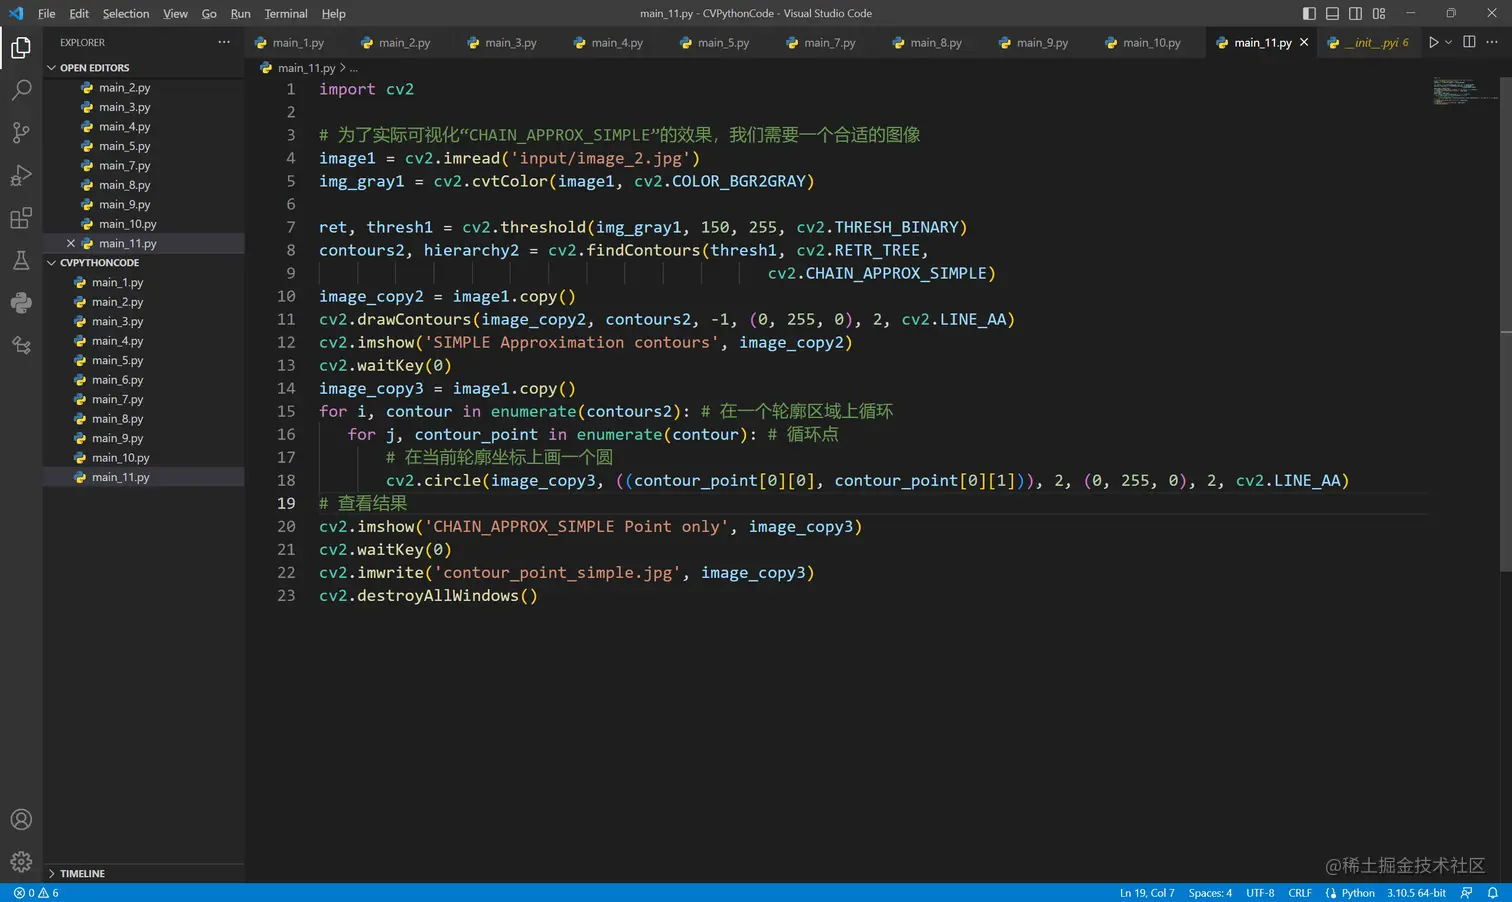Change line endings via CRLF entry

pos(1300,893)
